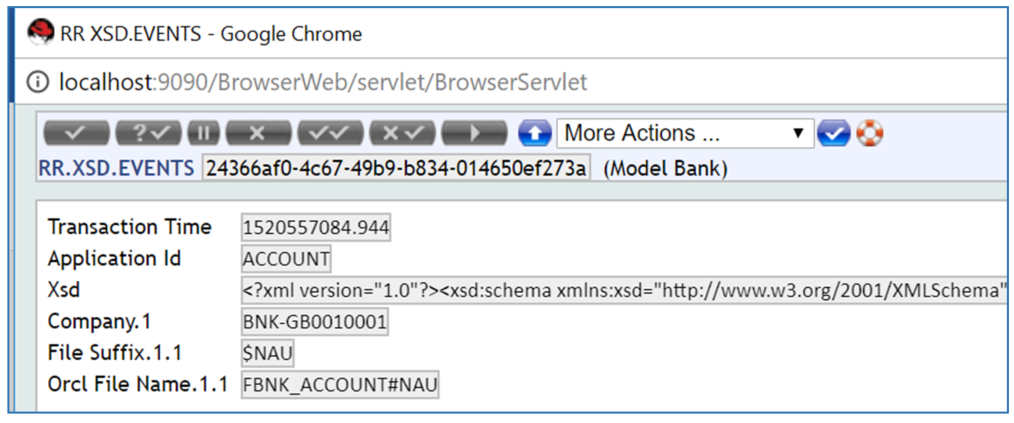Viewport: 1014px width, 423px height.
Task: Click the Transaction Time value field
Action: (x=316, y=227)
